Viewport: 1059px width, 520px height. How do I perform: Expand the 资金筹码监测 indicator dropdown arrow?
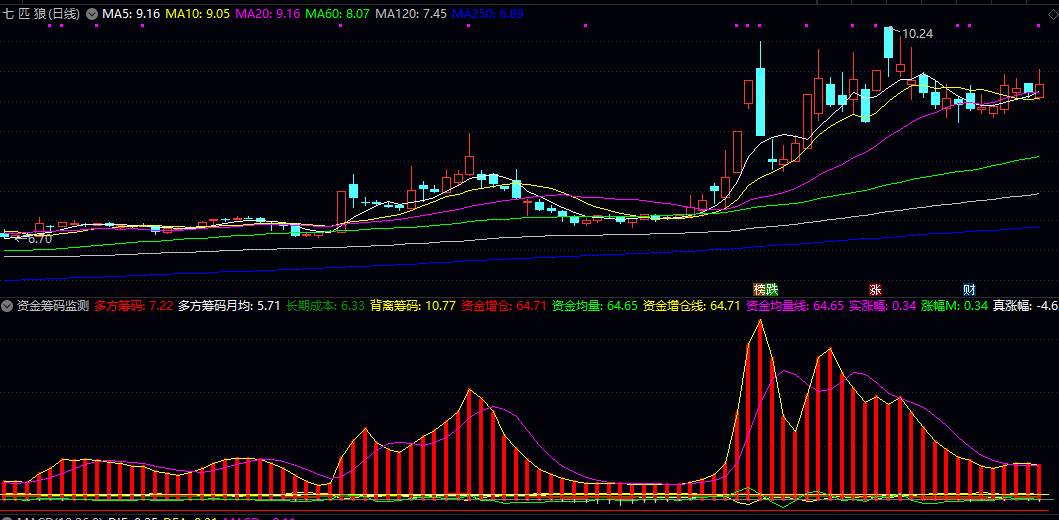(8, 306)
